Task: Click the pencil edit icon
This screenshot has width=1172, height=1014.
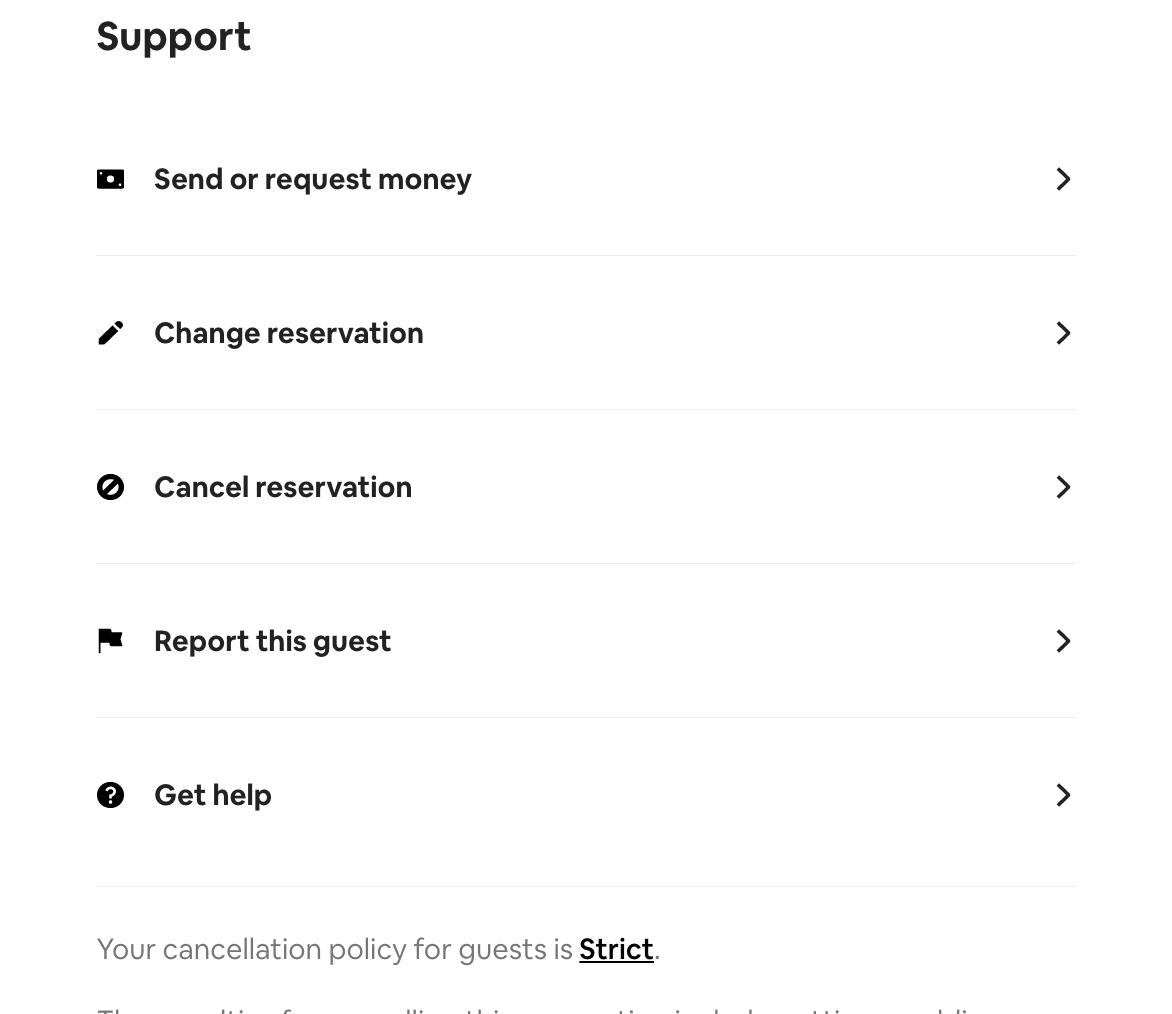Action: [110, 333]
